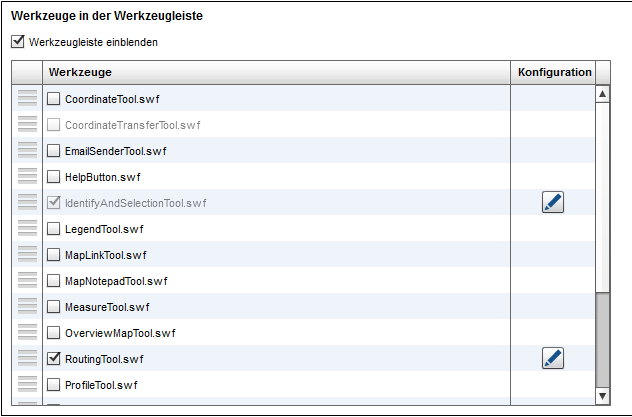Click drag handle beside ProfileTool.swf
Image resolution: width=632 pixels, height=417 pixels.
(x=27, y=384)
